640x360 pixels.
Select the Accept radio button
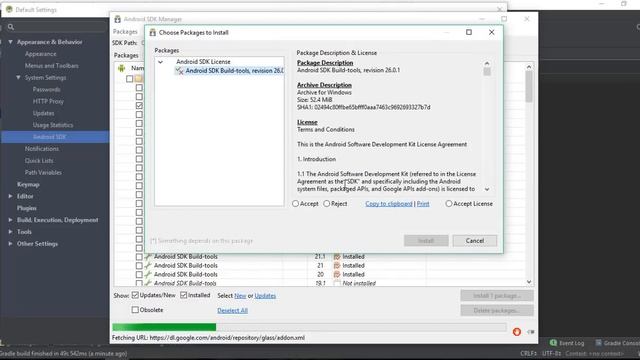coord(296,203)
